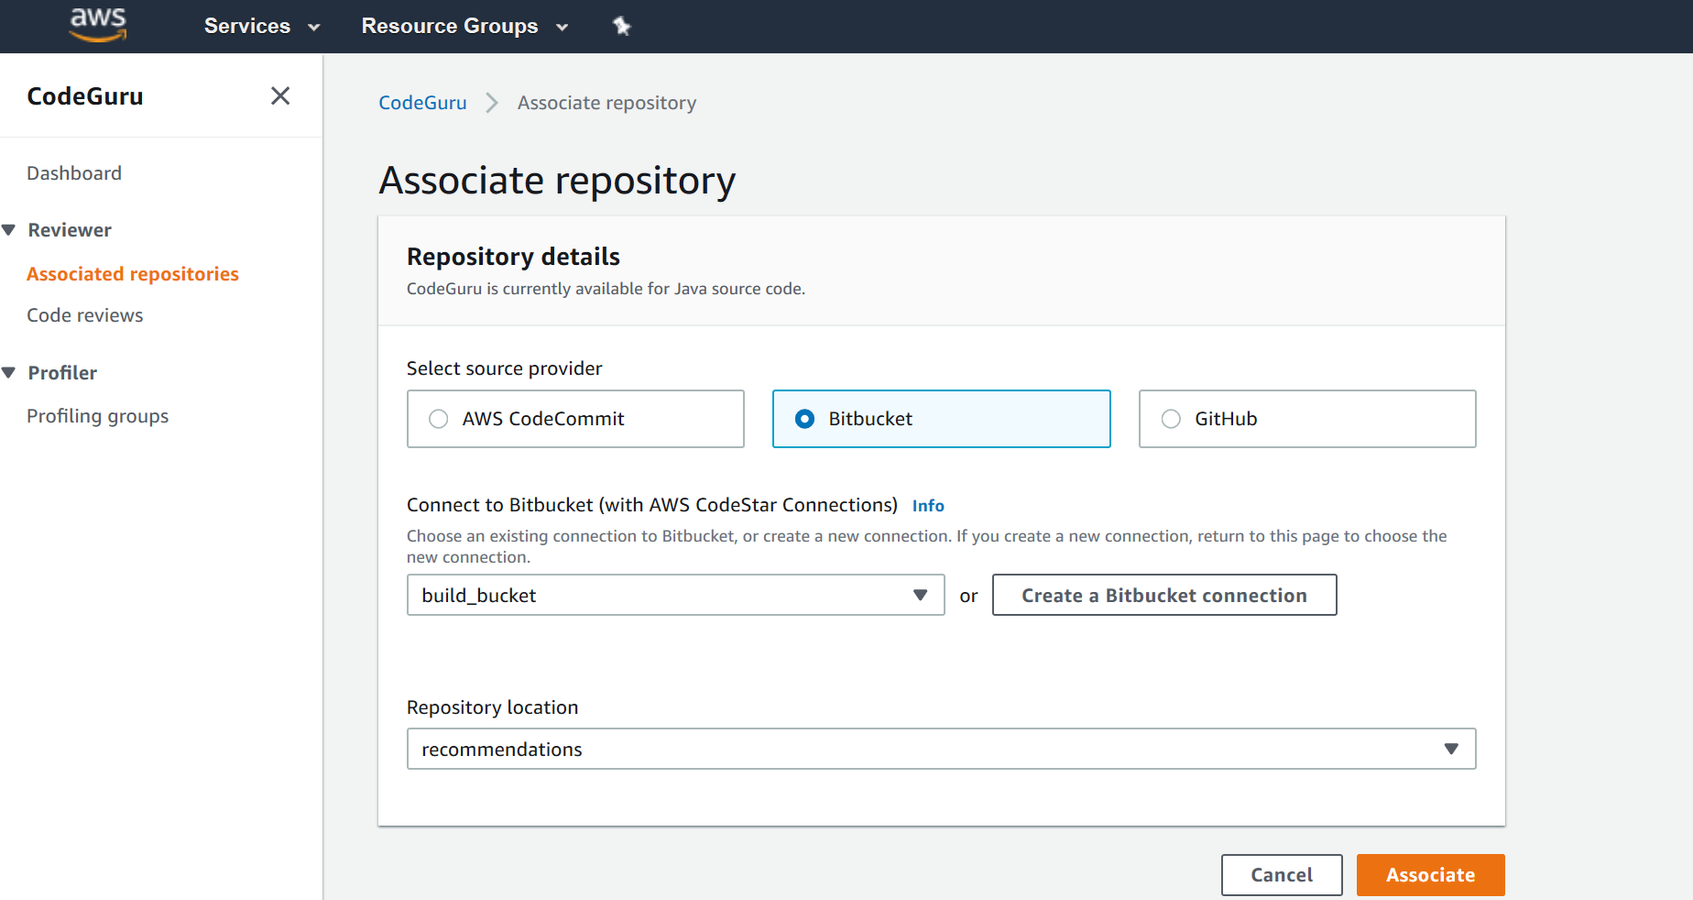Close the CodeGuru sidebar panel
This screenshot has width=1693, height=900.
[280, 96]
